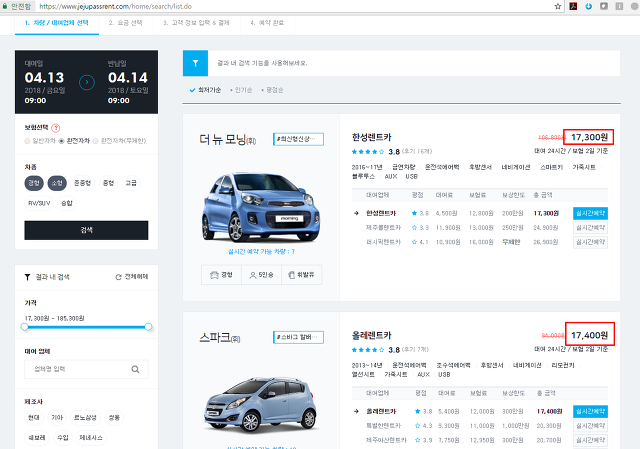Click the 업체명 입력 field

86,369
